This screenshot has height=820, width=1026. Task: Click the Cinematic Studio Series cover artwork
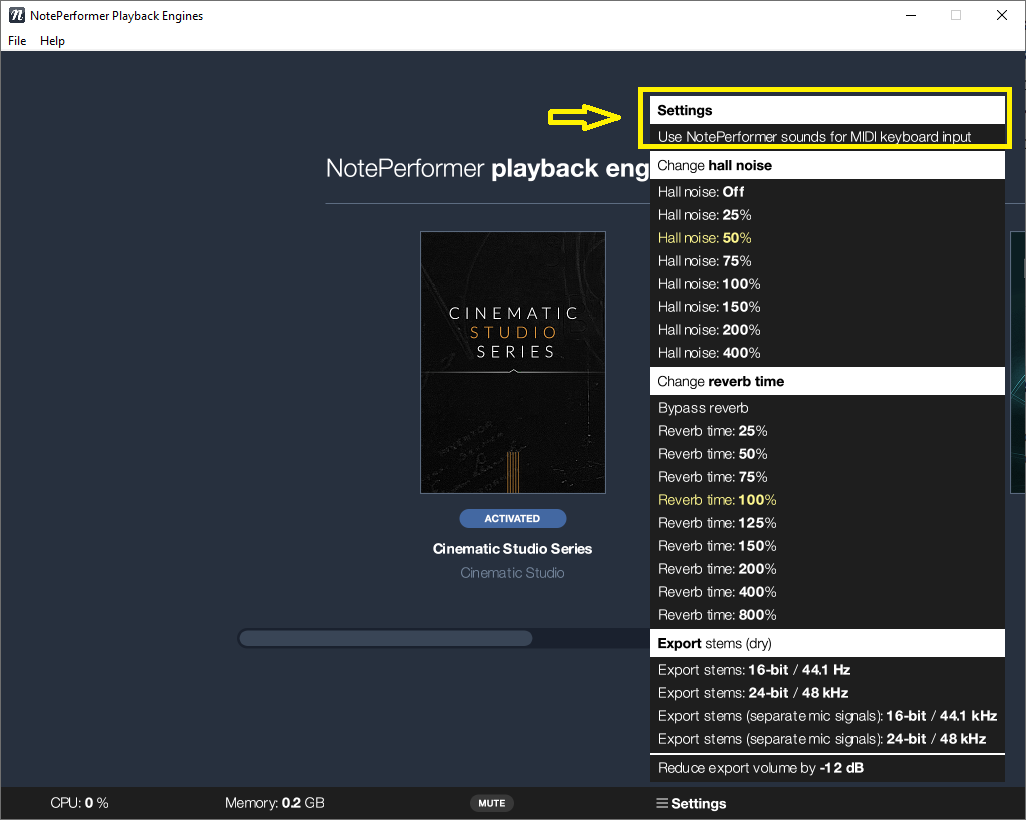pyautogui.click(x=512, y=362)
